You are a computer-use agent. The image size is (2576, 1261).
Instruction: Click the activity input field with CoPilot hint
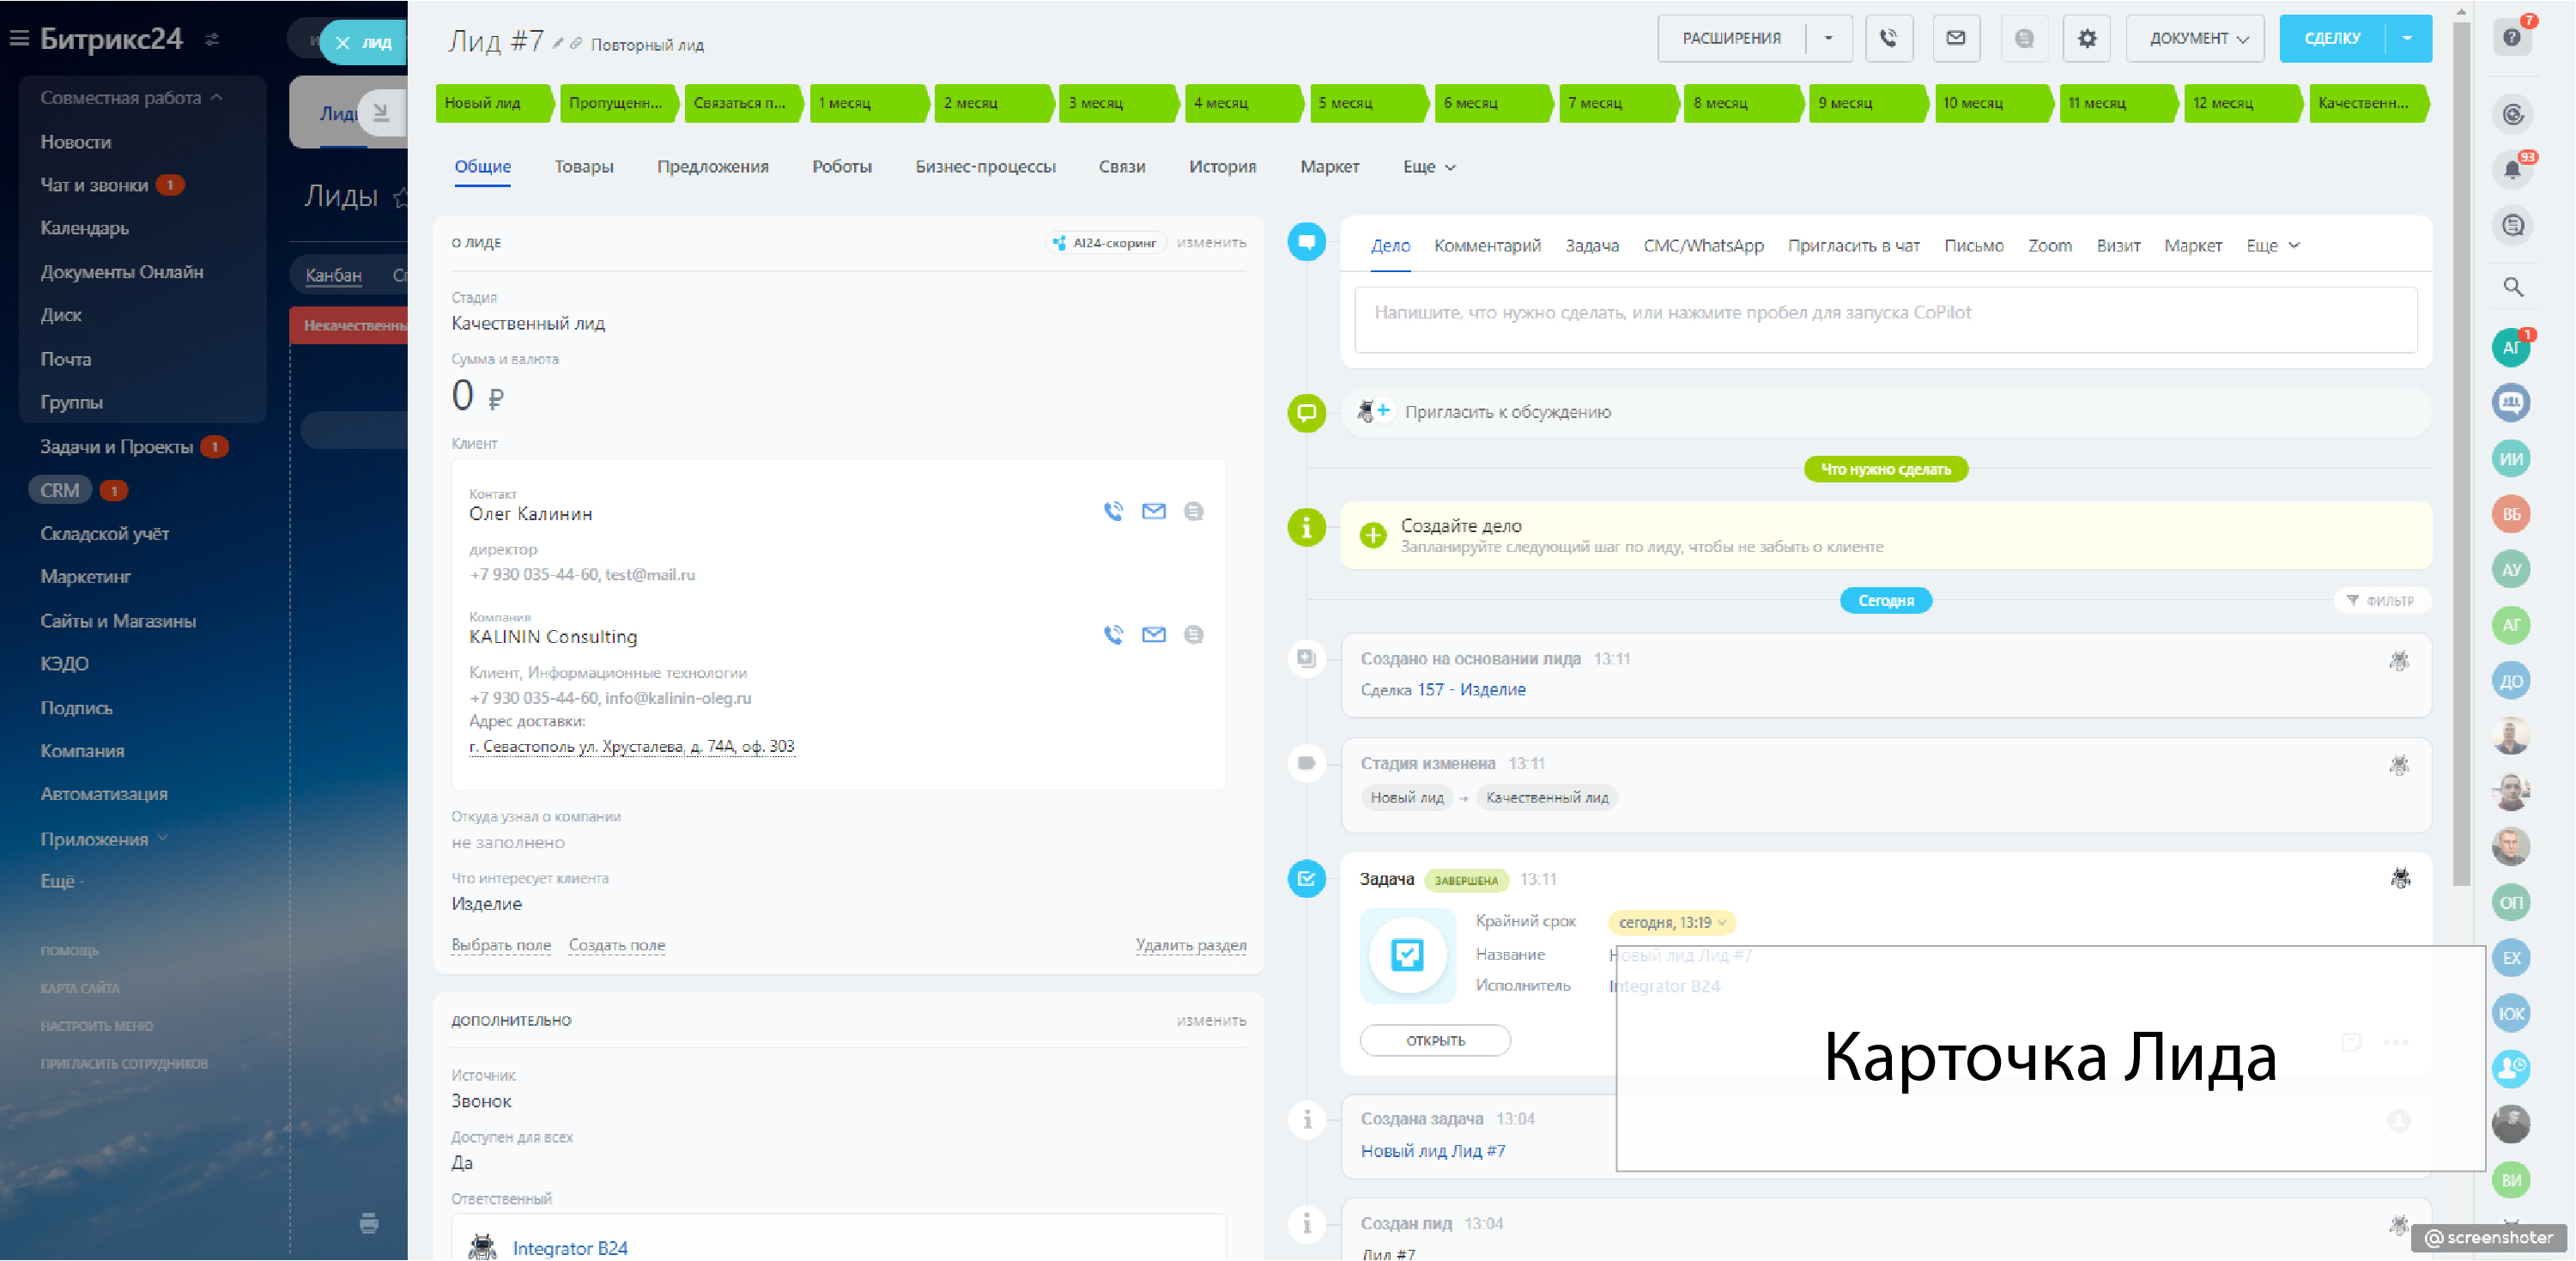tap(1884, 318)
